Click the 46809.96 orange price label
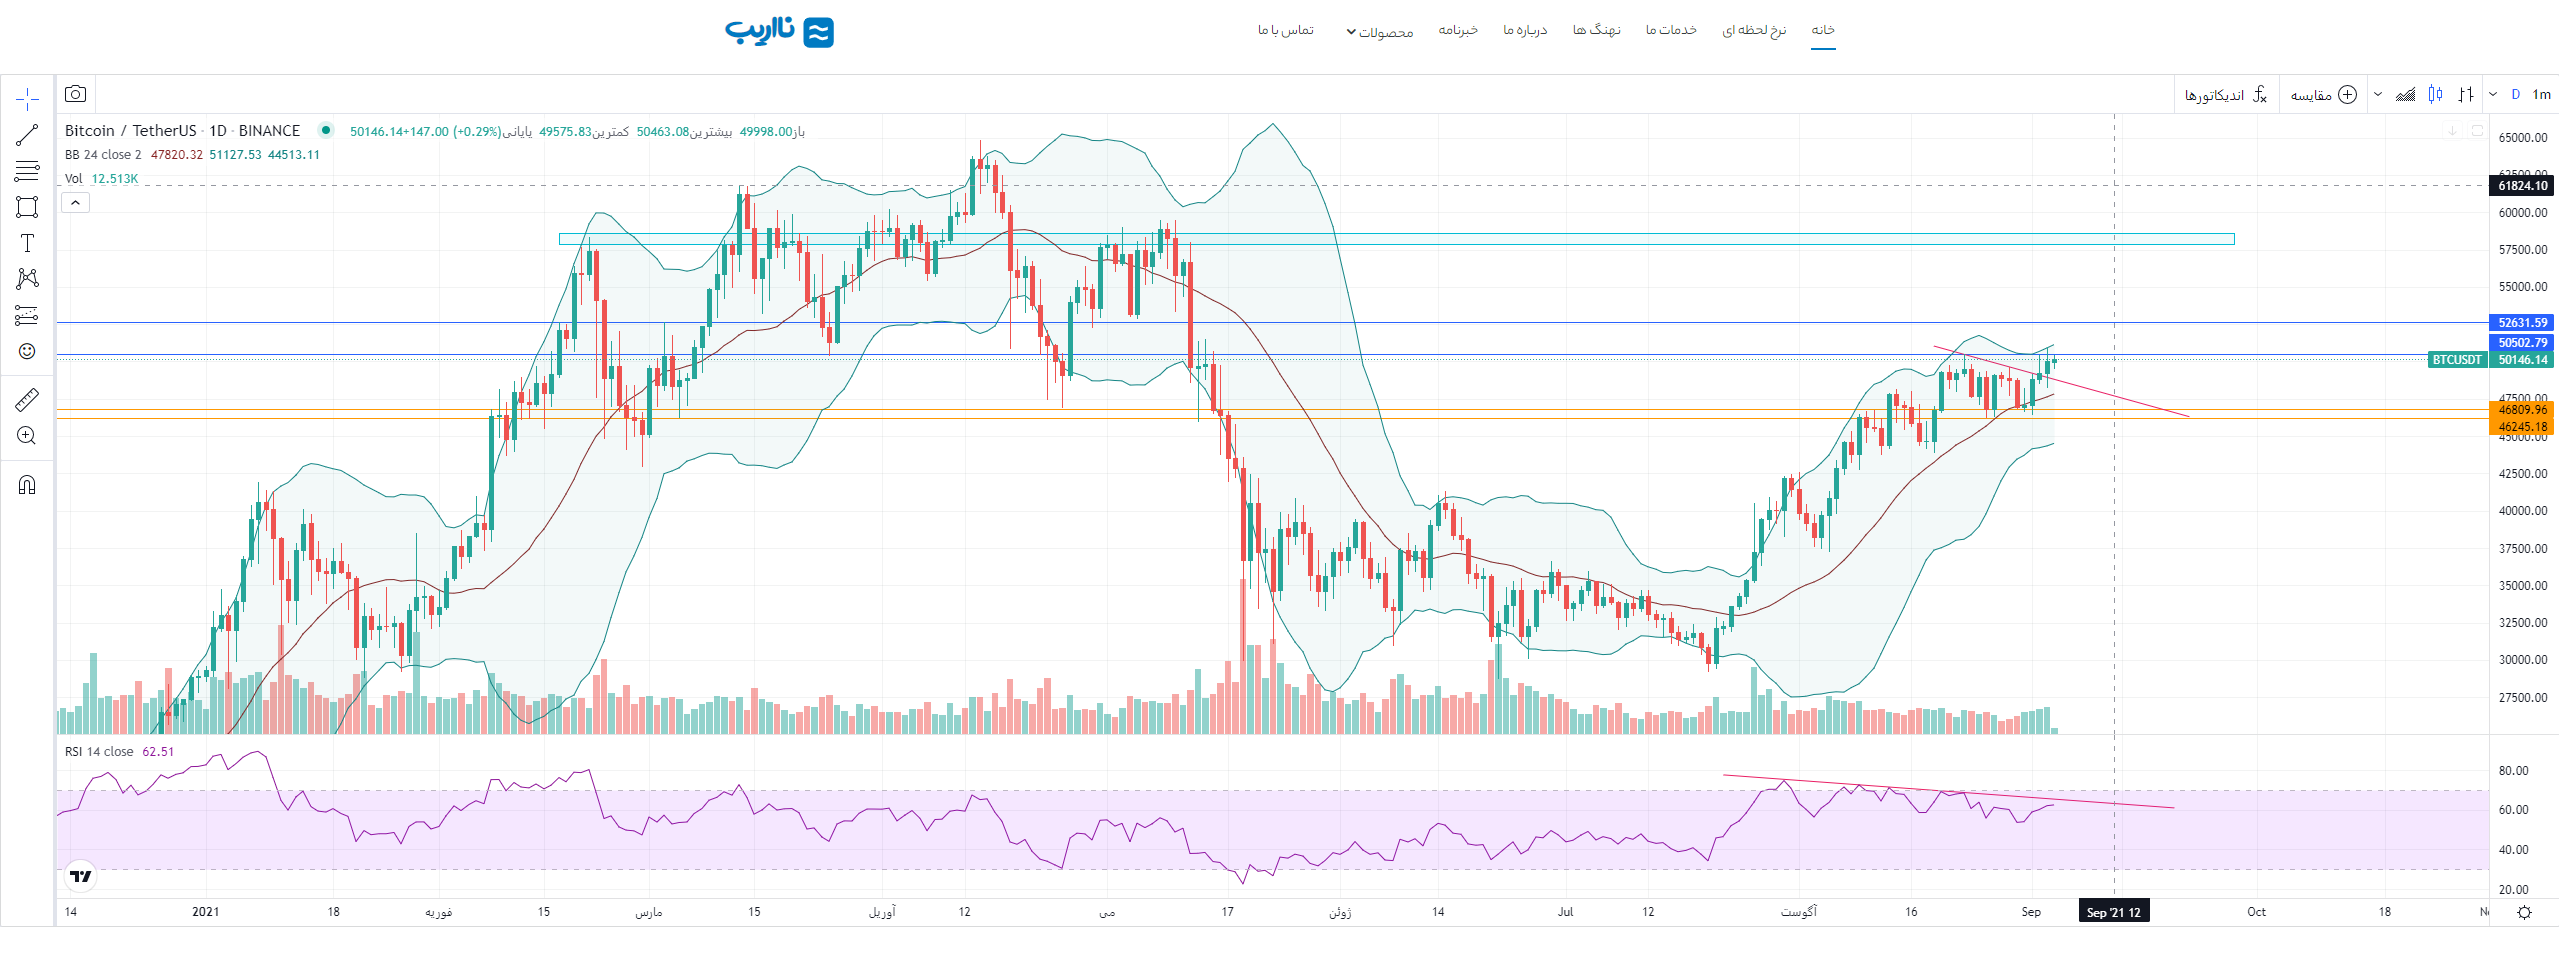 (x=2521, y=410)
